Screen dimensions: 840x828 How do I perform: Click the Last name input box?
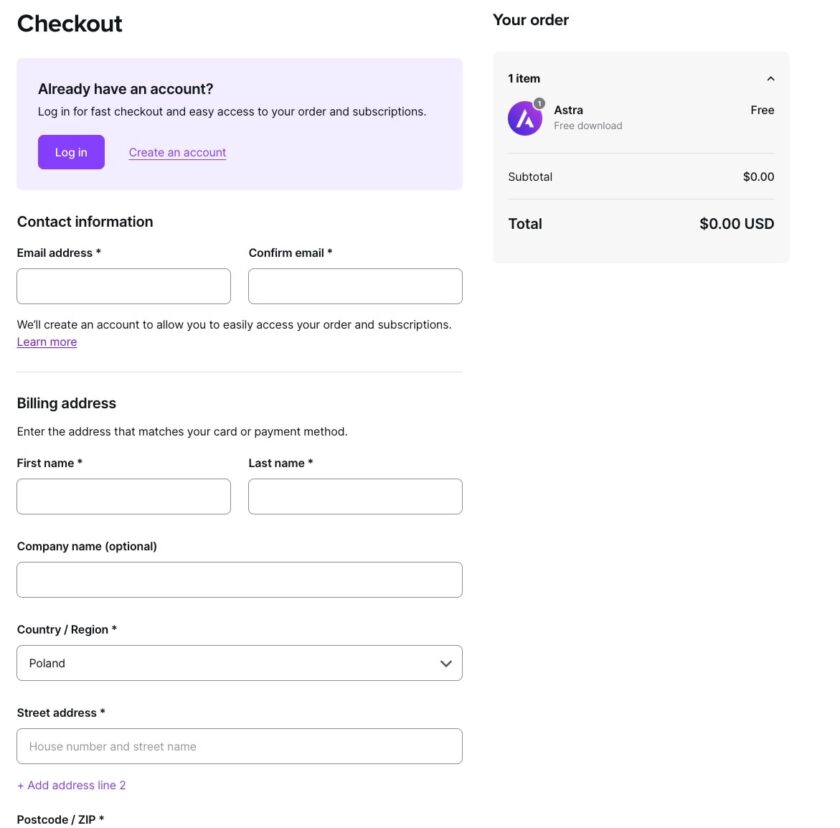pos(354,496)
